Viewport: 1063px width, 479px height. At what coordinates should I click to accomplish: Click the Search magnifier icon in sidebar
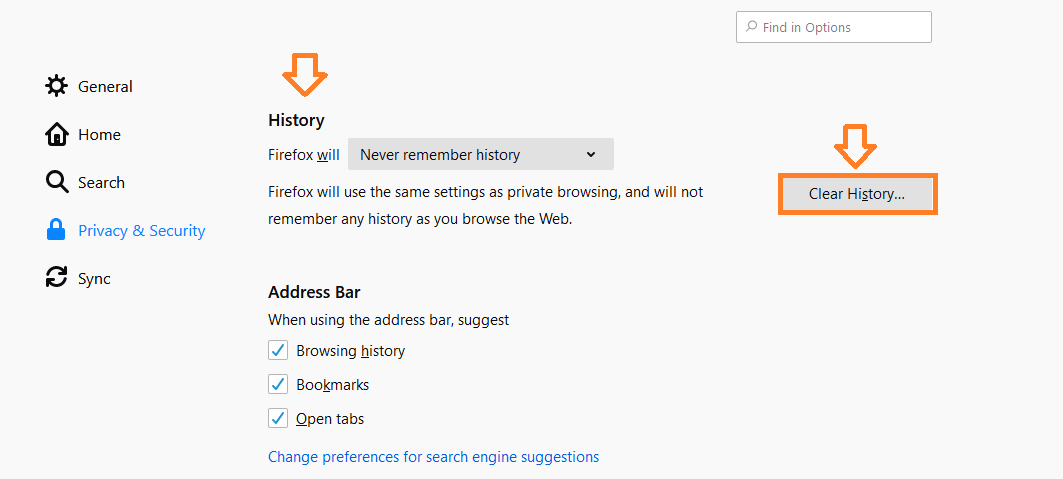coord(56,182)
